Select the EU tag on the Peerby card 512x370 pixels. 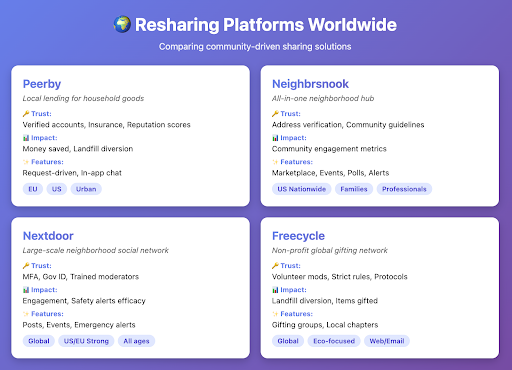click(33, 189)
